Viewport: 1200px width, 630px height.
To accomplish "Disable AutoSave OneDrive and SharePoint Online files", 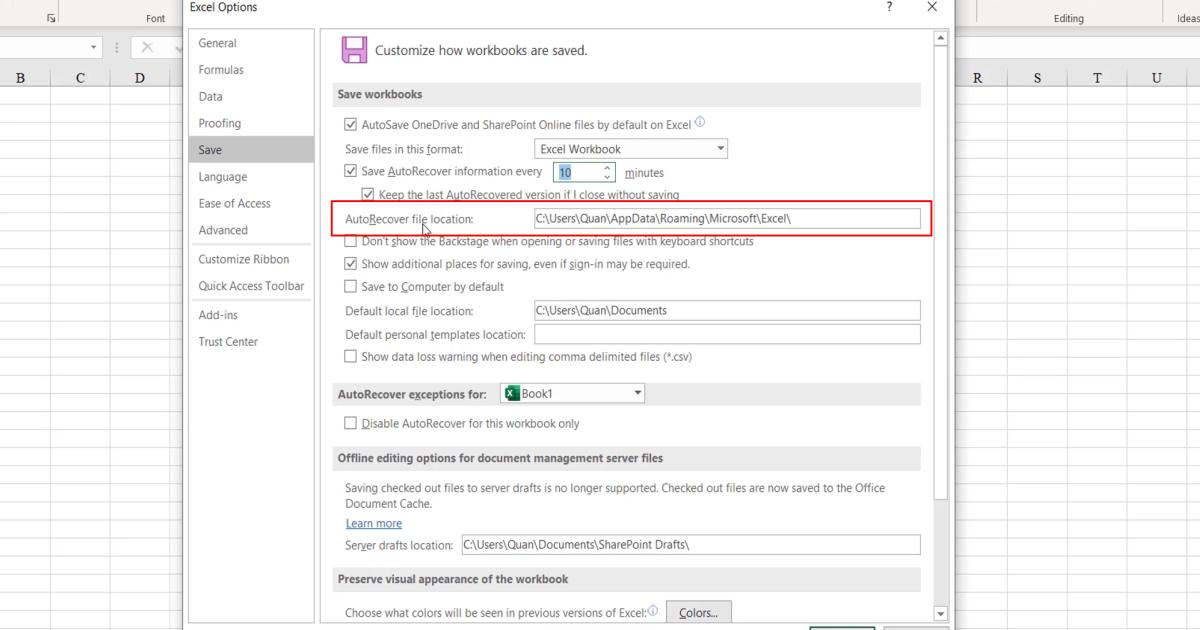I will click(x=351, y=122).
